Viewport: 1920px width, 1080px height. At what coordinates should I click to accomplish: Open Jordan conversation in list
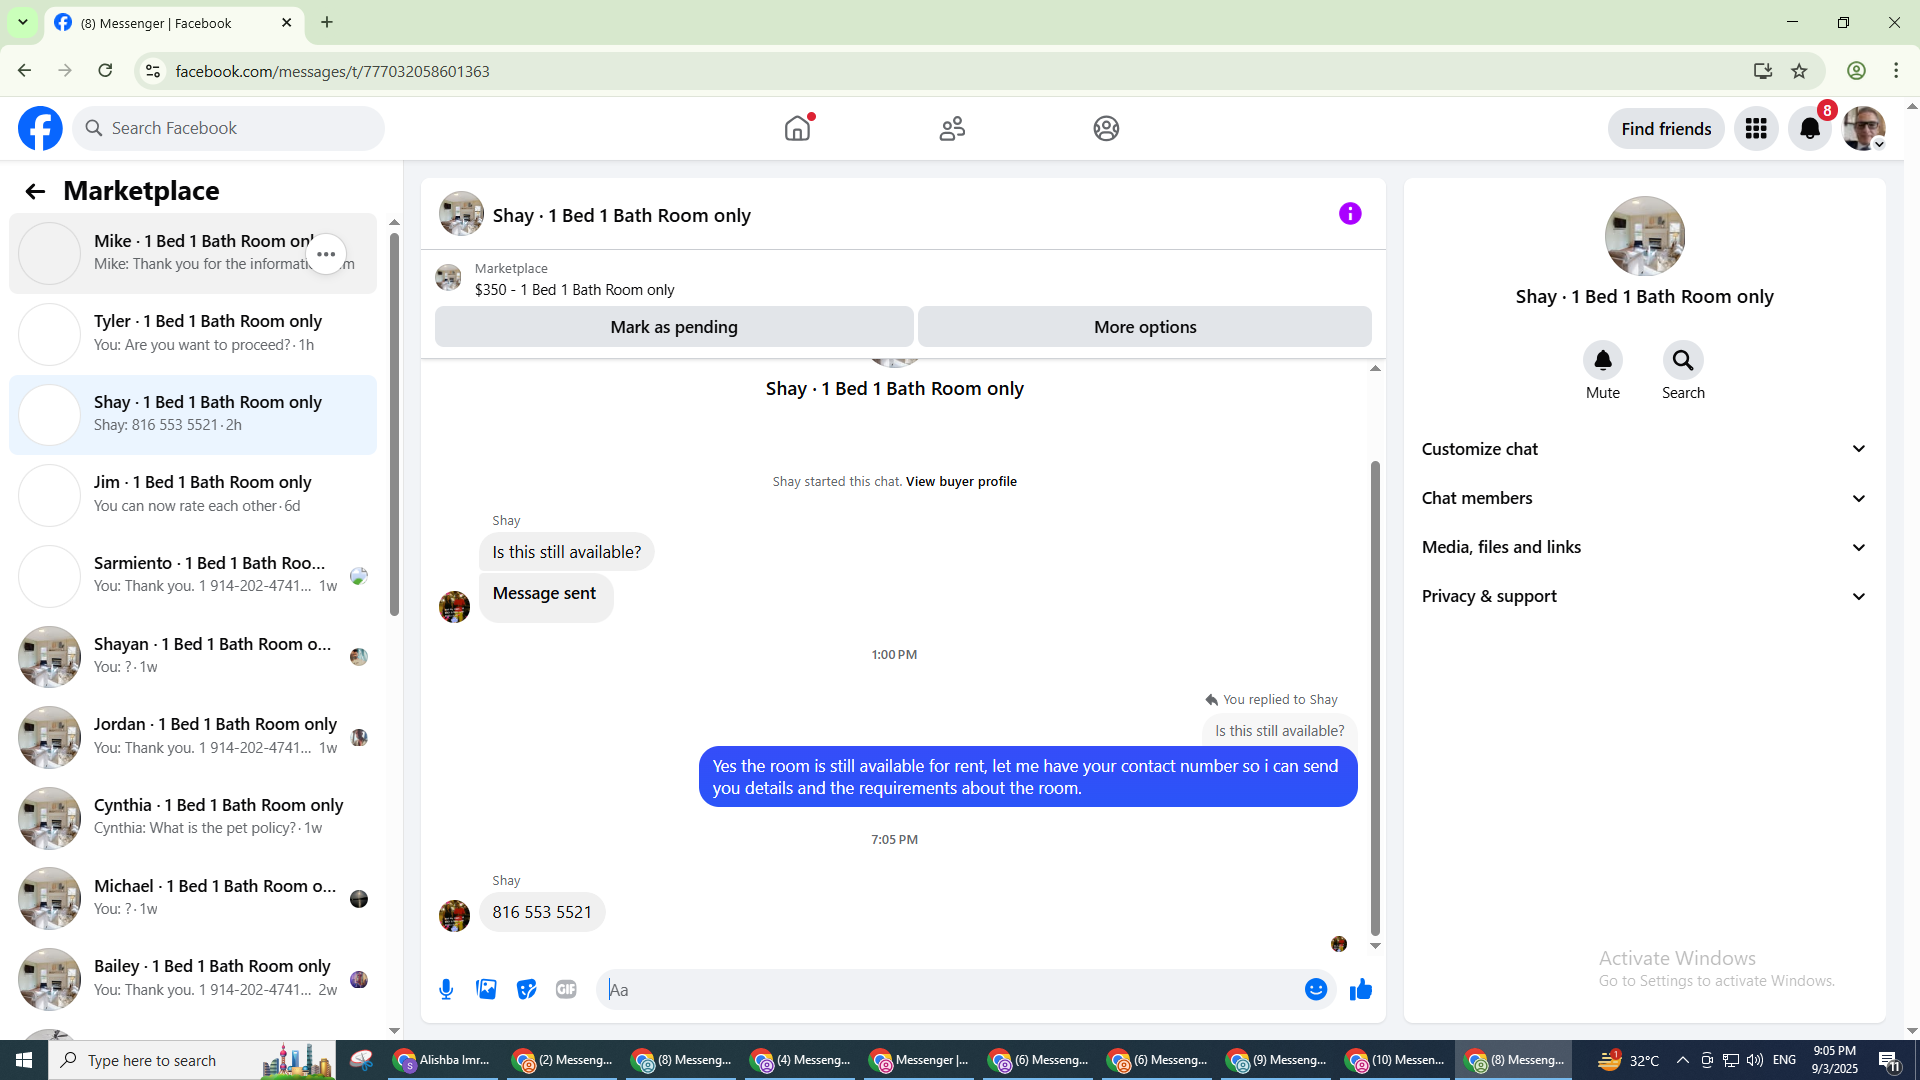[x=193, y=737]
